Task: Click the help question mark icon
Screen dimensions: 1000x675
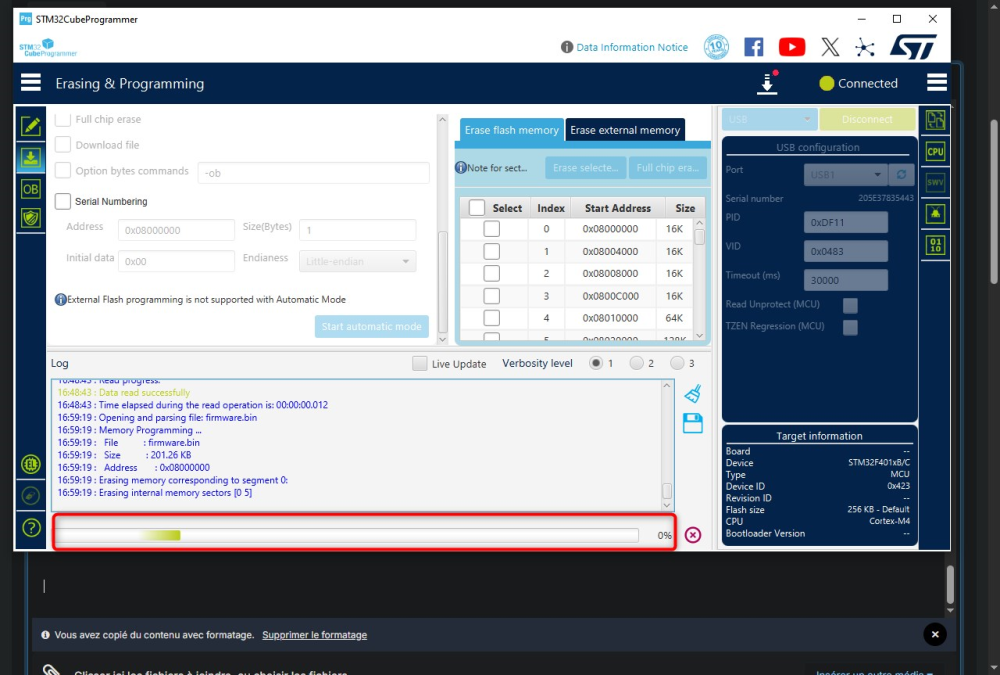Action: pos(31,528)
